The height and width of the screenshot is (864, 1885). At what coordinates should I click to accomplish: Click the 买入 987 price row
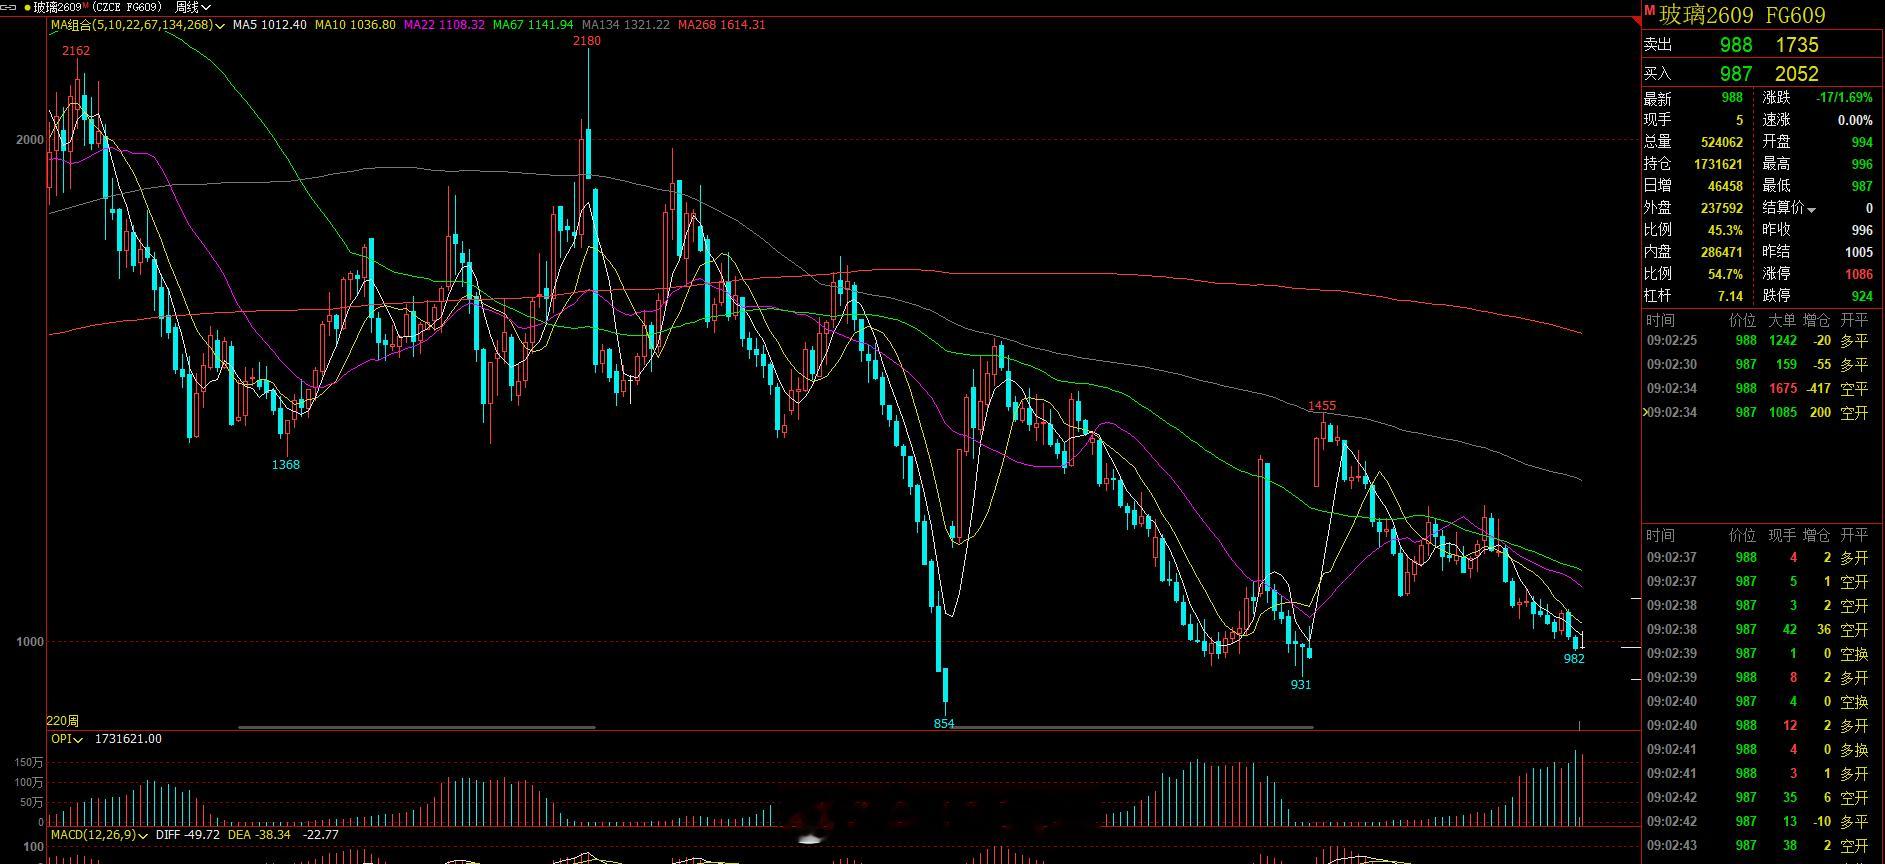click(x=1762, y=73)
